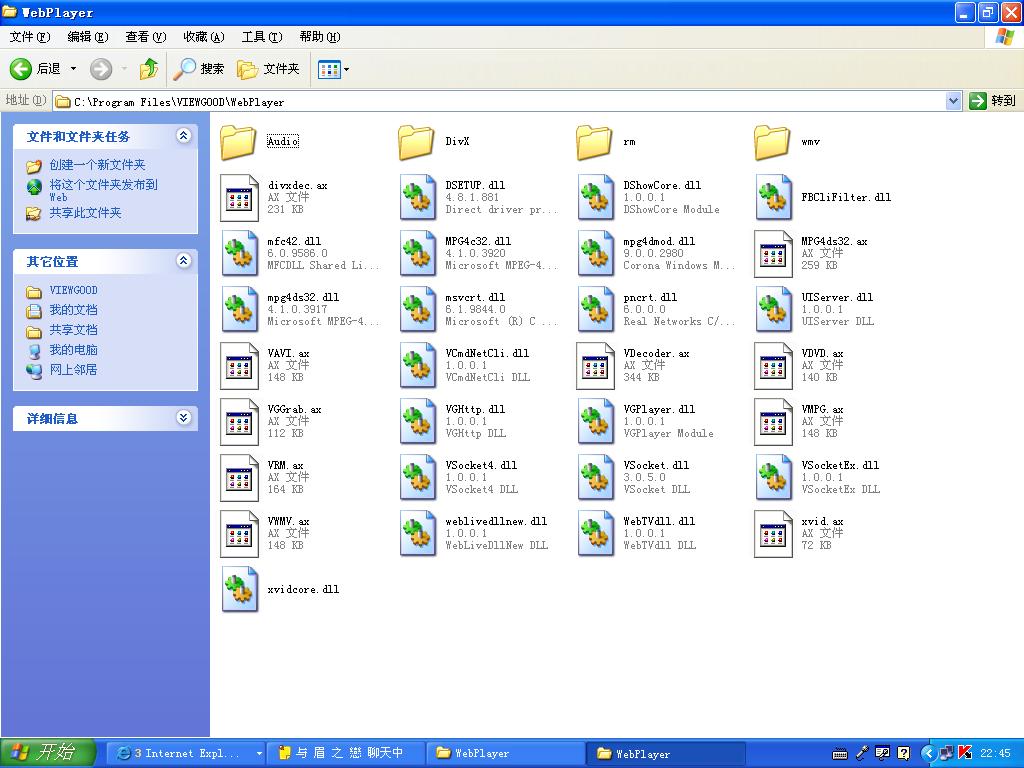
Task: Open the DivX folder icon
Action: click(x=416, y=142)
